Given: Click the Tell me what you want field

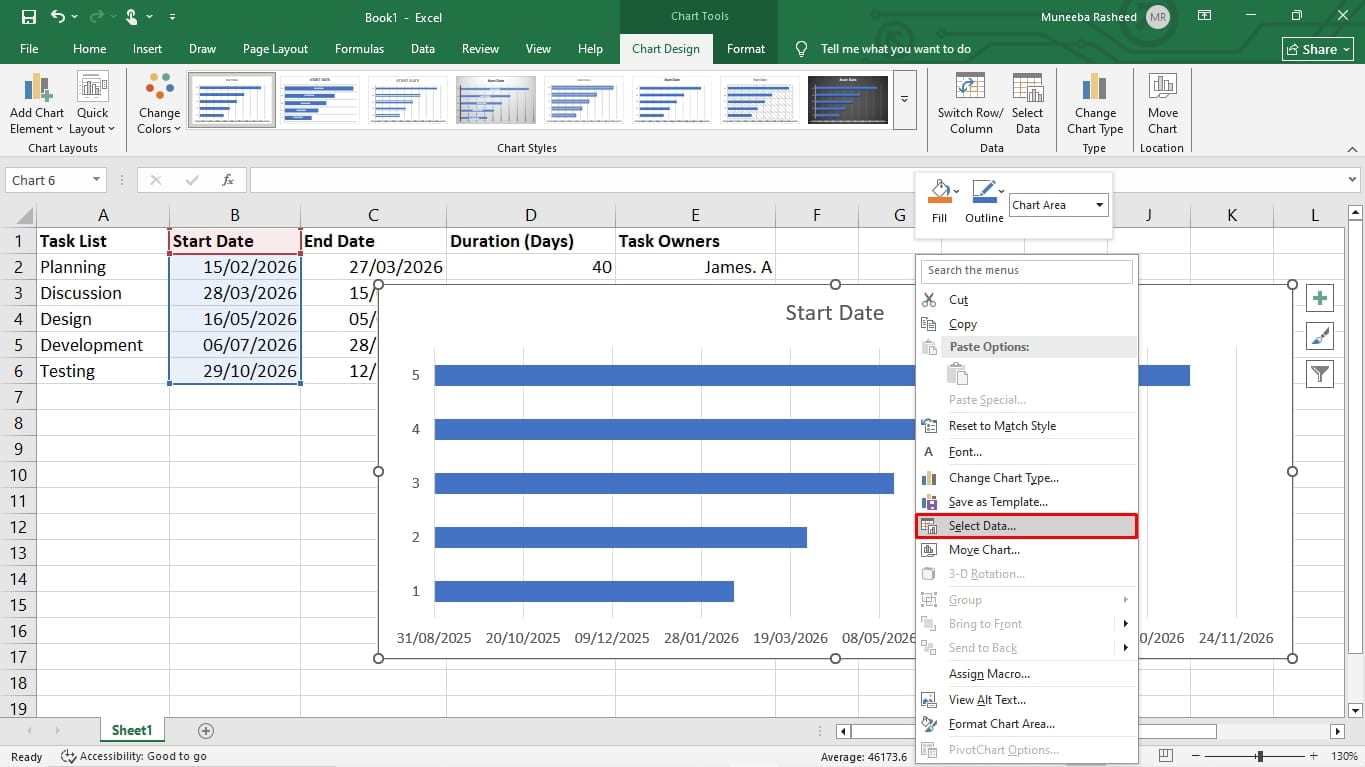Looking at the screenshot, I should (896, 49).
